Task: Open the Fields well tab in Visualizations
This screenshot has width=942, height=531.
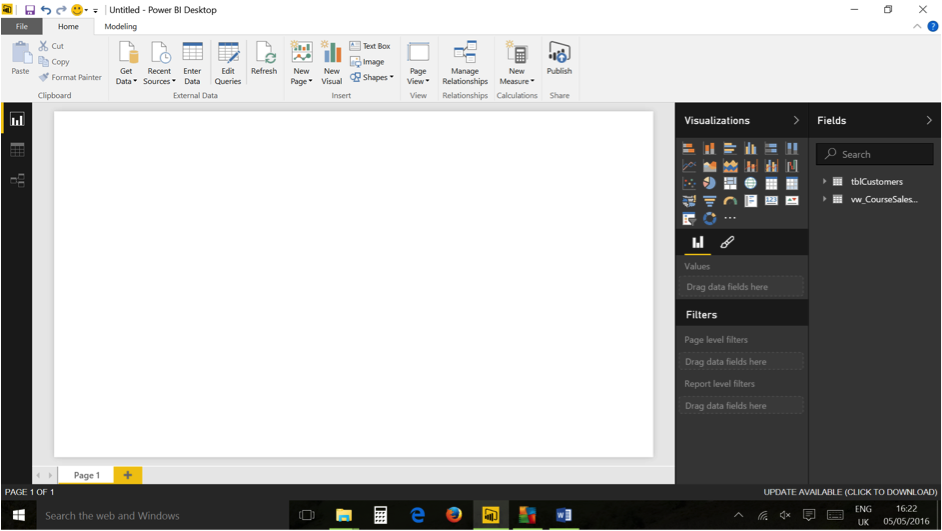Action: (x=697, y=242)
